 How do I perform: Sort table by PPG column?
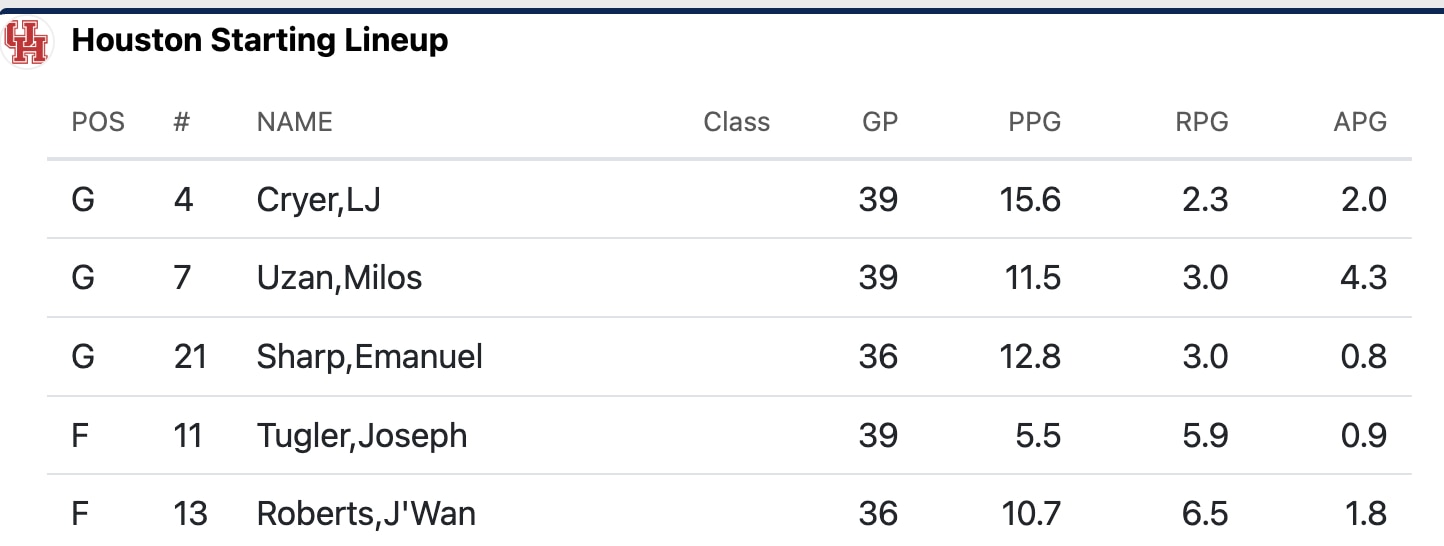pos(1034,122)
